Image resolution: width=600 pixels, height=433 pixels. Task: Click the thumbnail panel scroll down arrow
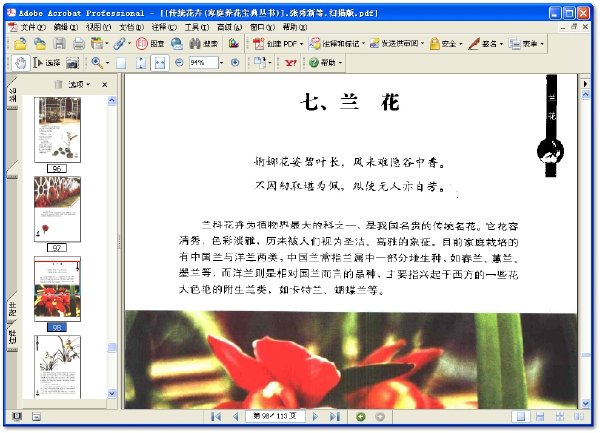click(112, 393)
